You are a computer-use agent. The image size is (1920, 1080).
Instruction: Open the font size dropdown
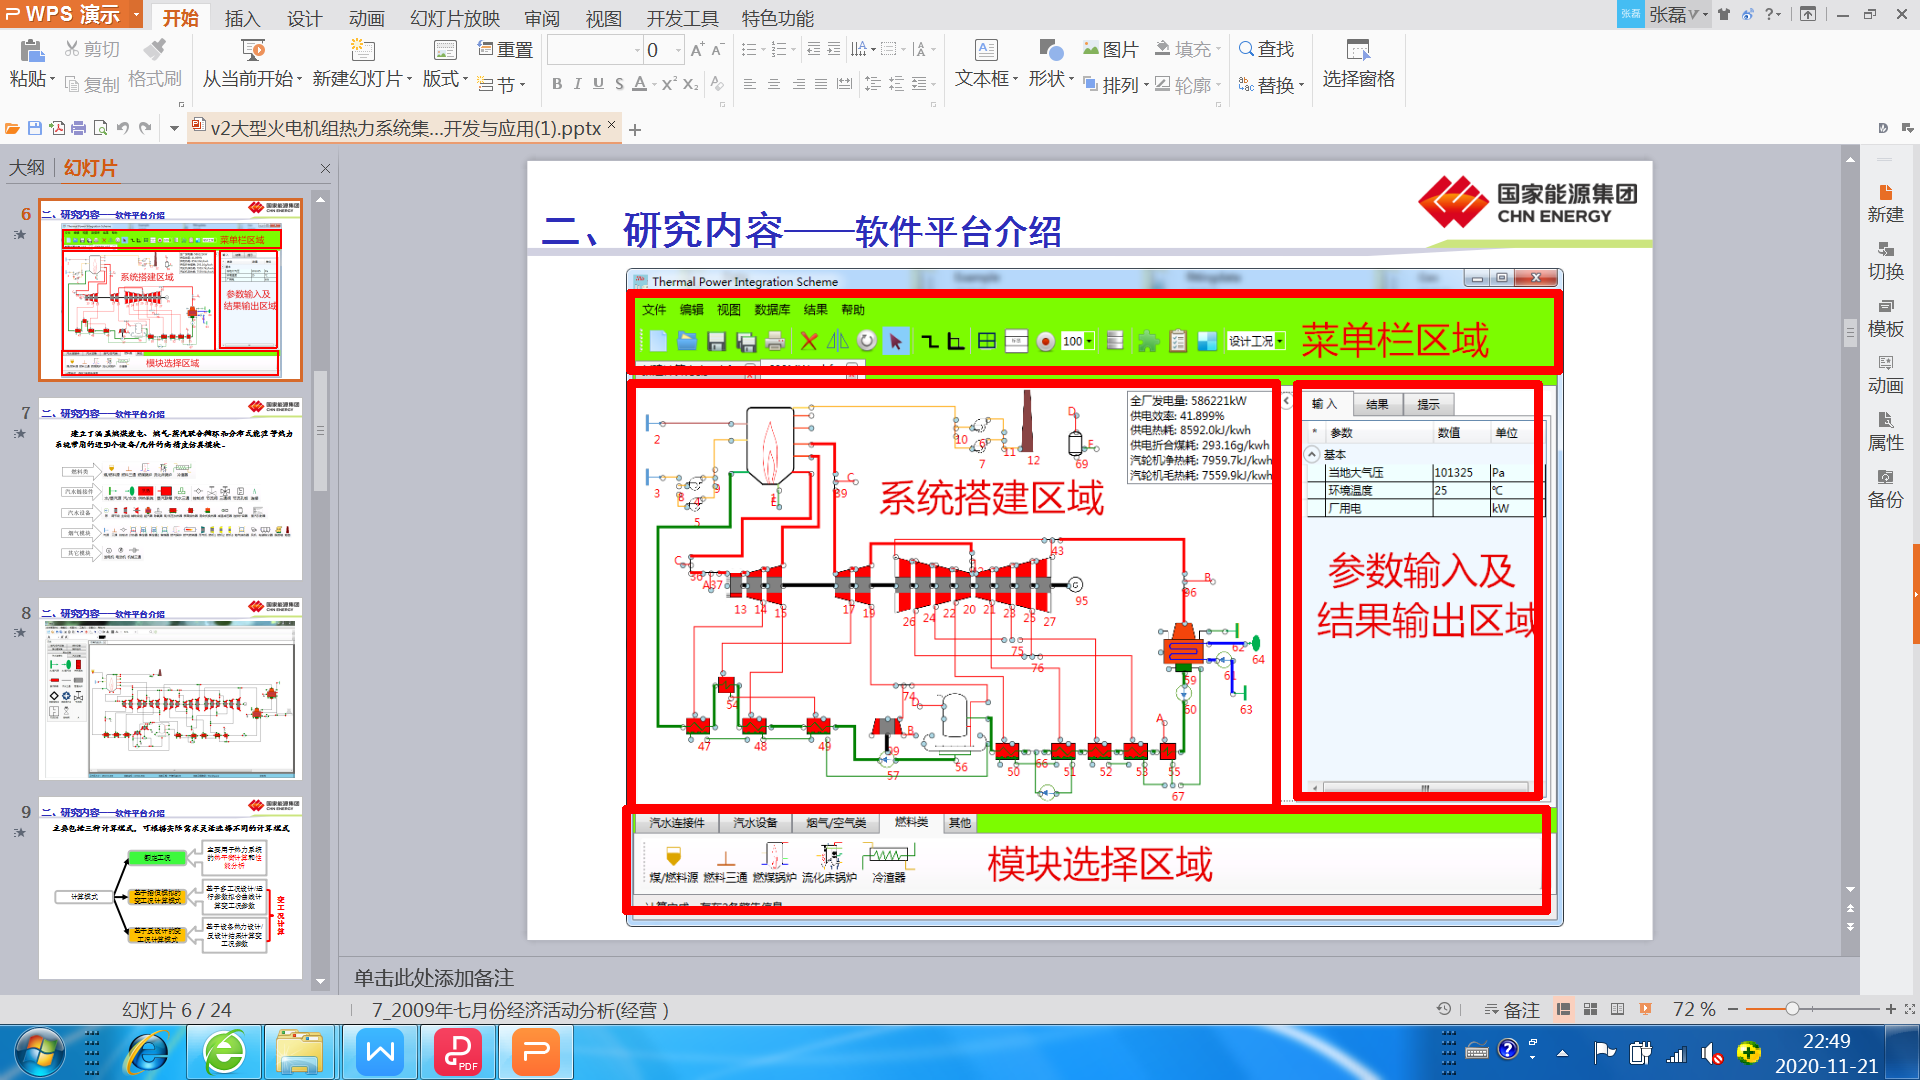click(678, 50)
